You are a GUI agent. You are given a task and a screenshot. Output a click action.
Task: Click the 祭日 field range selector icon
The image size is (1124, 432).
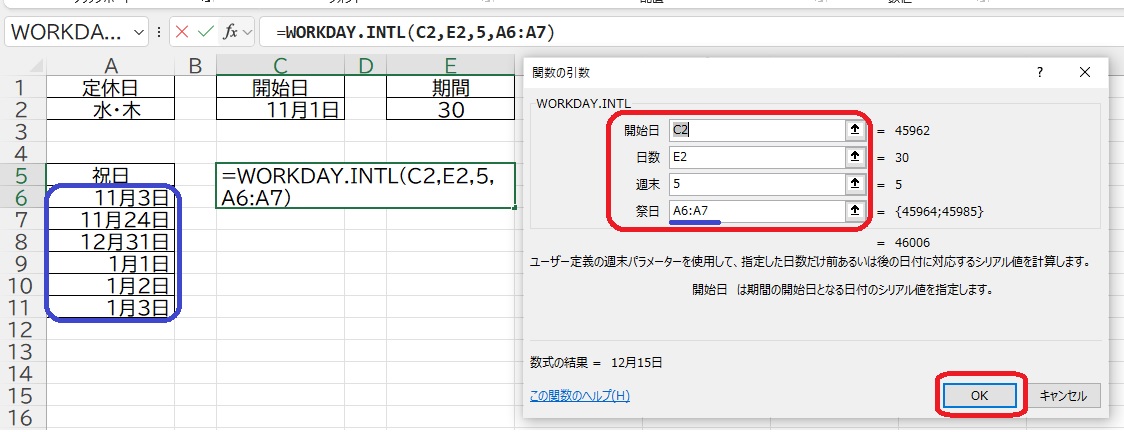click(x=856, y=211)
